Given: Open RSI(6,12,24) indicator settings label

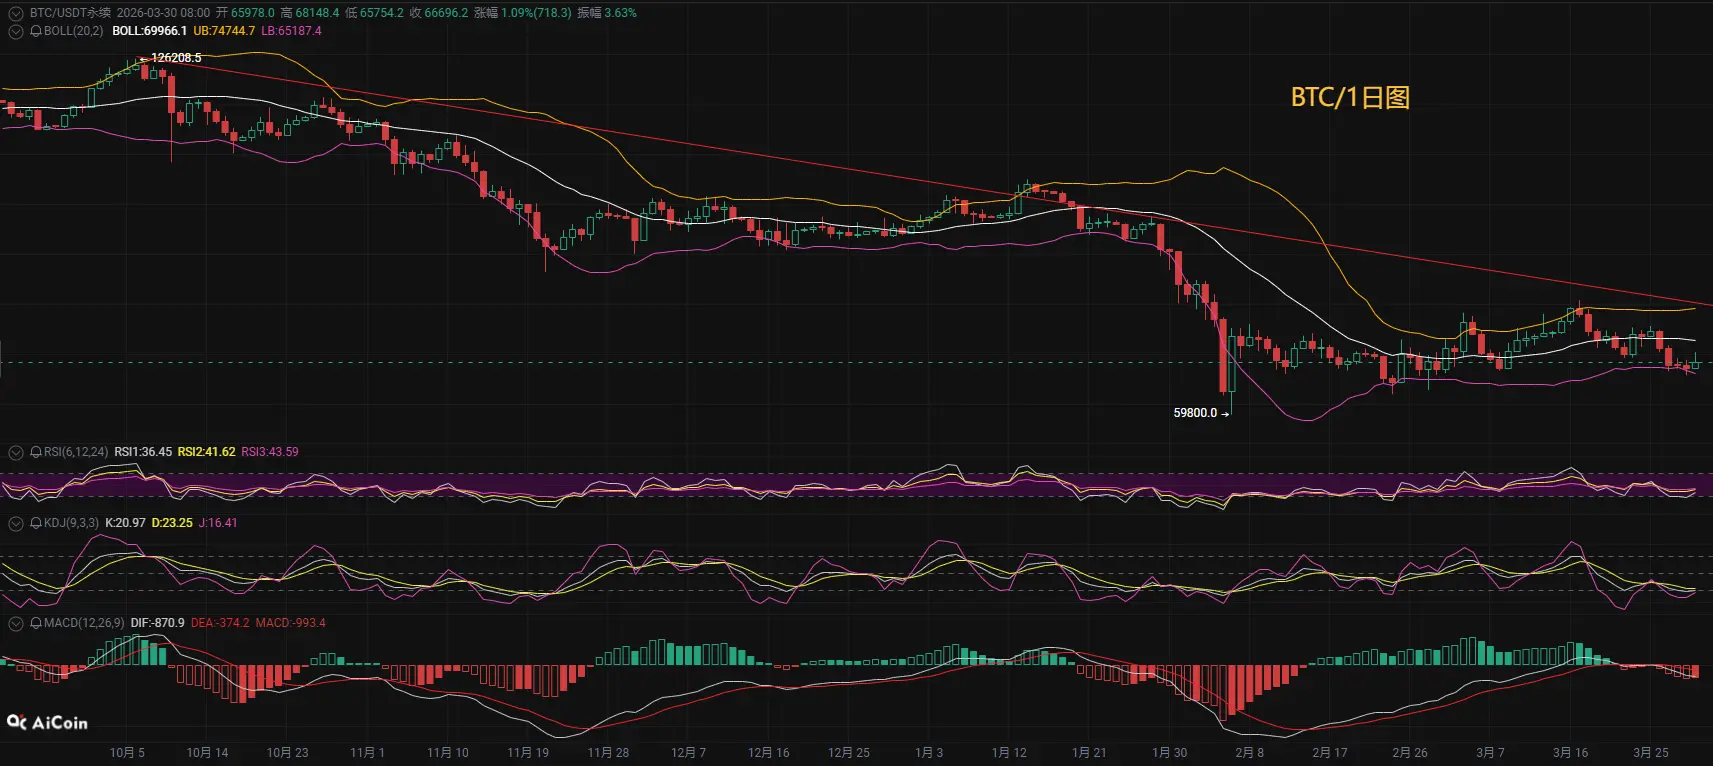Looking at the screenshot, I should click(x=76, y=452).
